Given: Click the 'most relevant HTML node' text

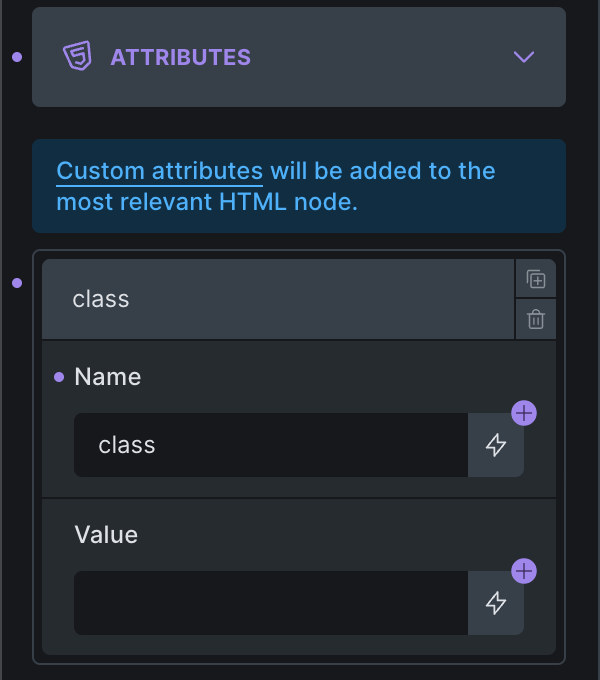Looking at the screenshot, I should coord(207,202).
